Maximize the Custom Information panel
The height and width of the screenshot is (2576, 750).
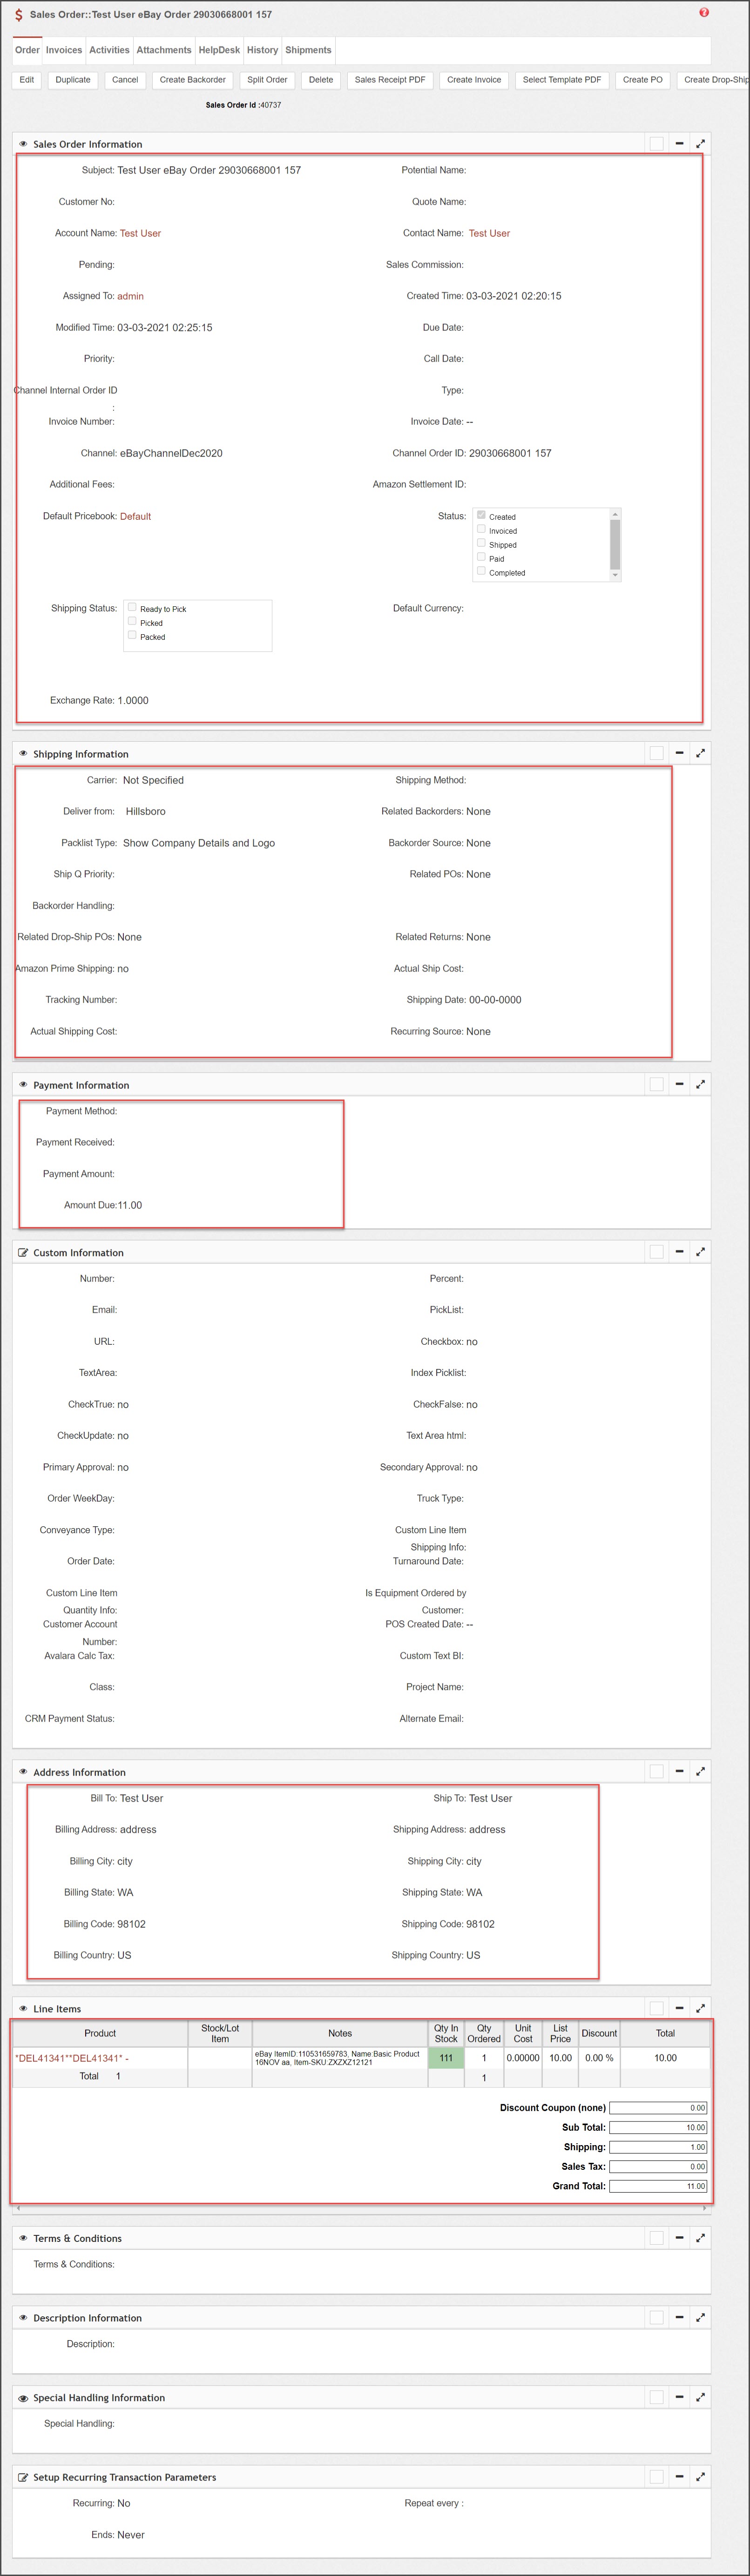700,1252
